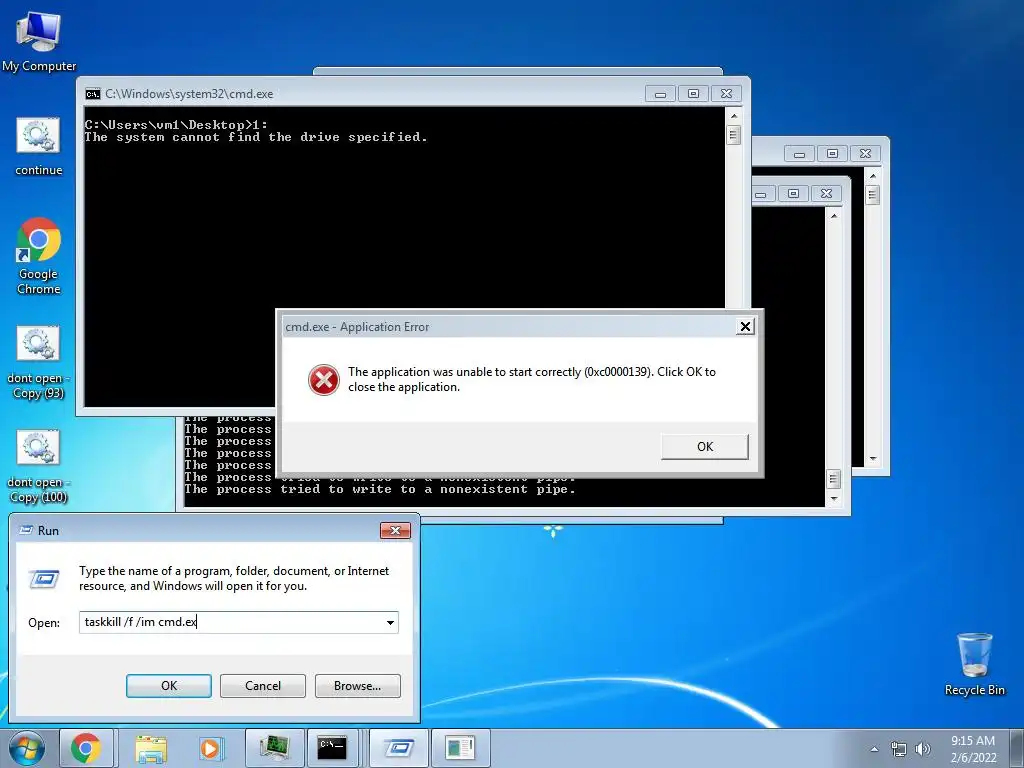Select the Google Chrome desktop shortcut
Screen dimensions: 1024x768
pos(39,256)
